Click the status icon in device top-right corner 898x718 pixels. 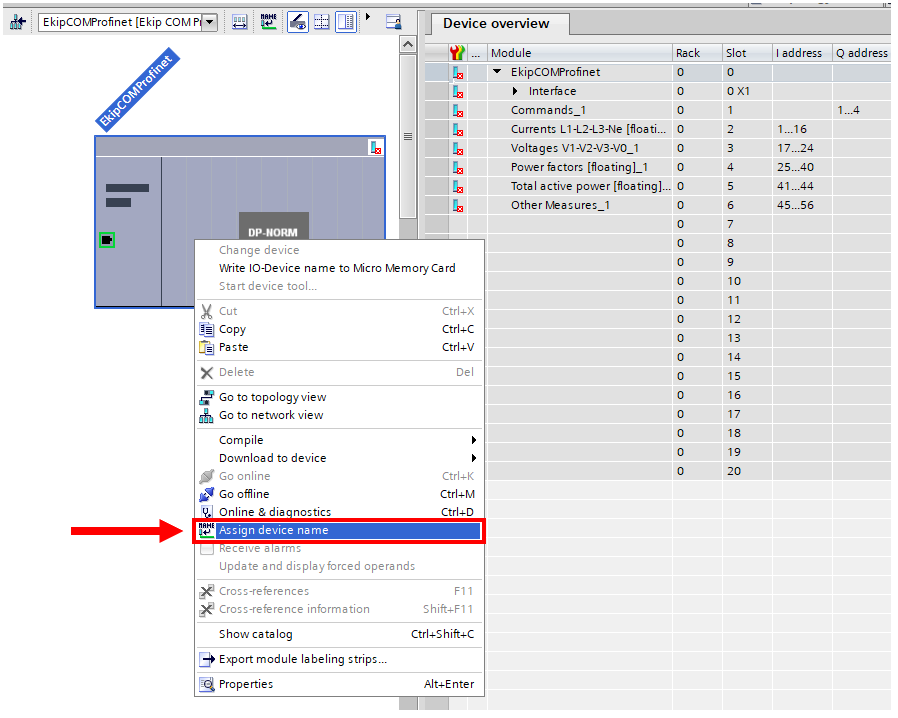tap(375, 147)
